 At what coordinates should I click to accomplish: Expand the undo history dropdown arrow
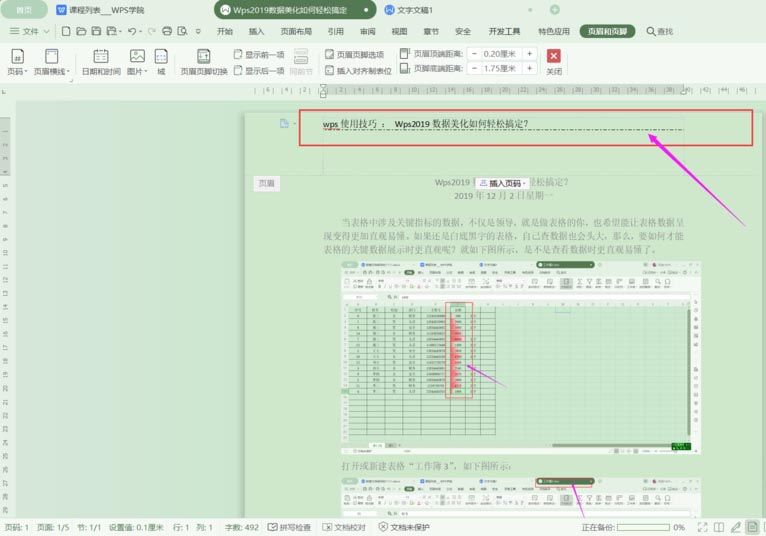coord(140,32)
